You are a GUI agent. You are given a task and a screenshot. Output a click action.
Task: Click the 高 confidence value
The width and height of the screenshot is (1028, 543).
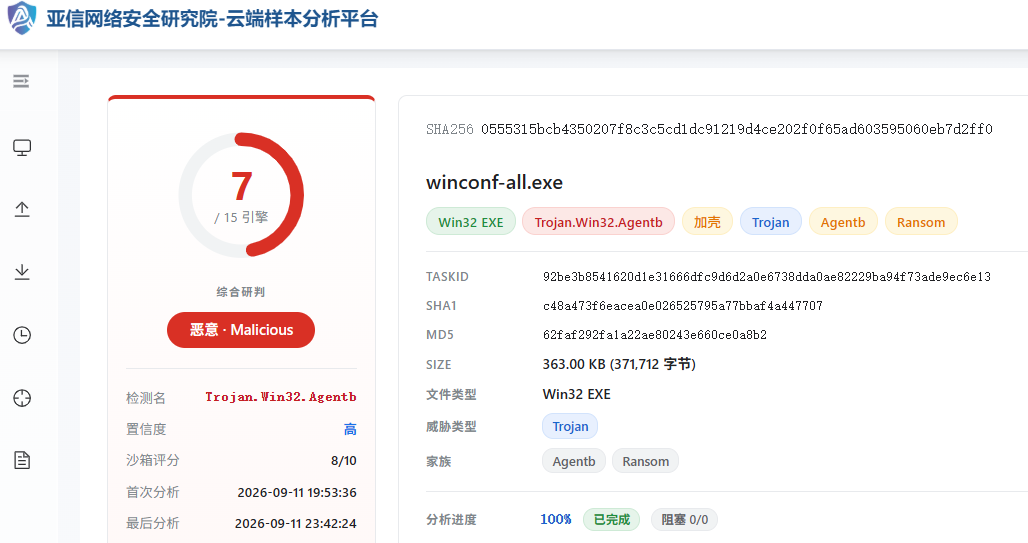(350, 429)
